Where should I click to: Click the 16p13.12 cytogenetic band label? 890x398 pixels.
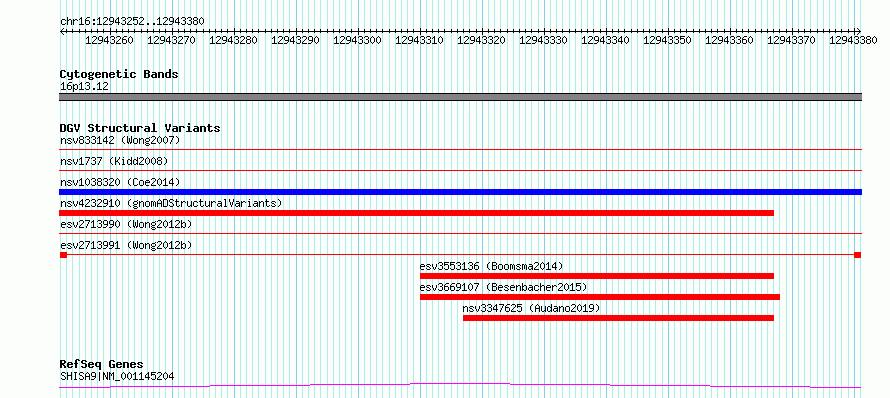click(84, 87)
